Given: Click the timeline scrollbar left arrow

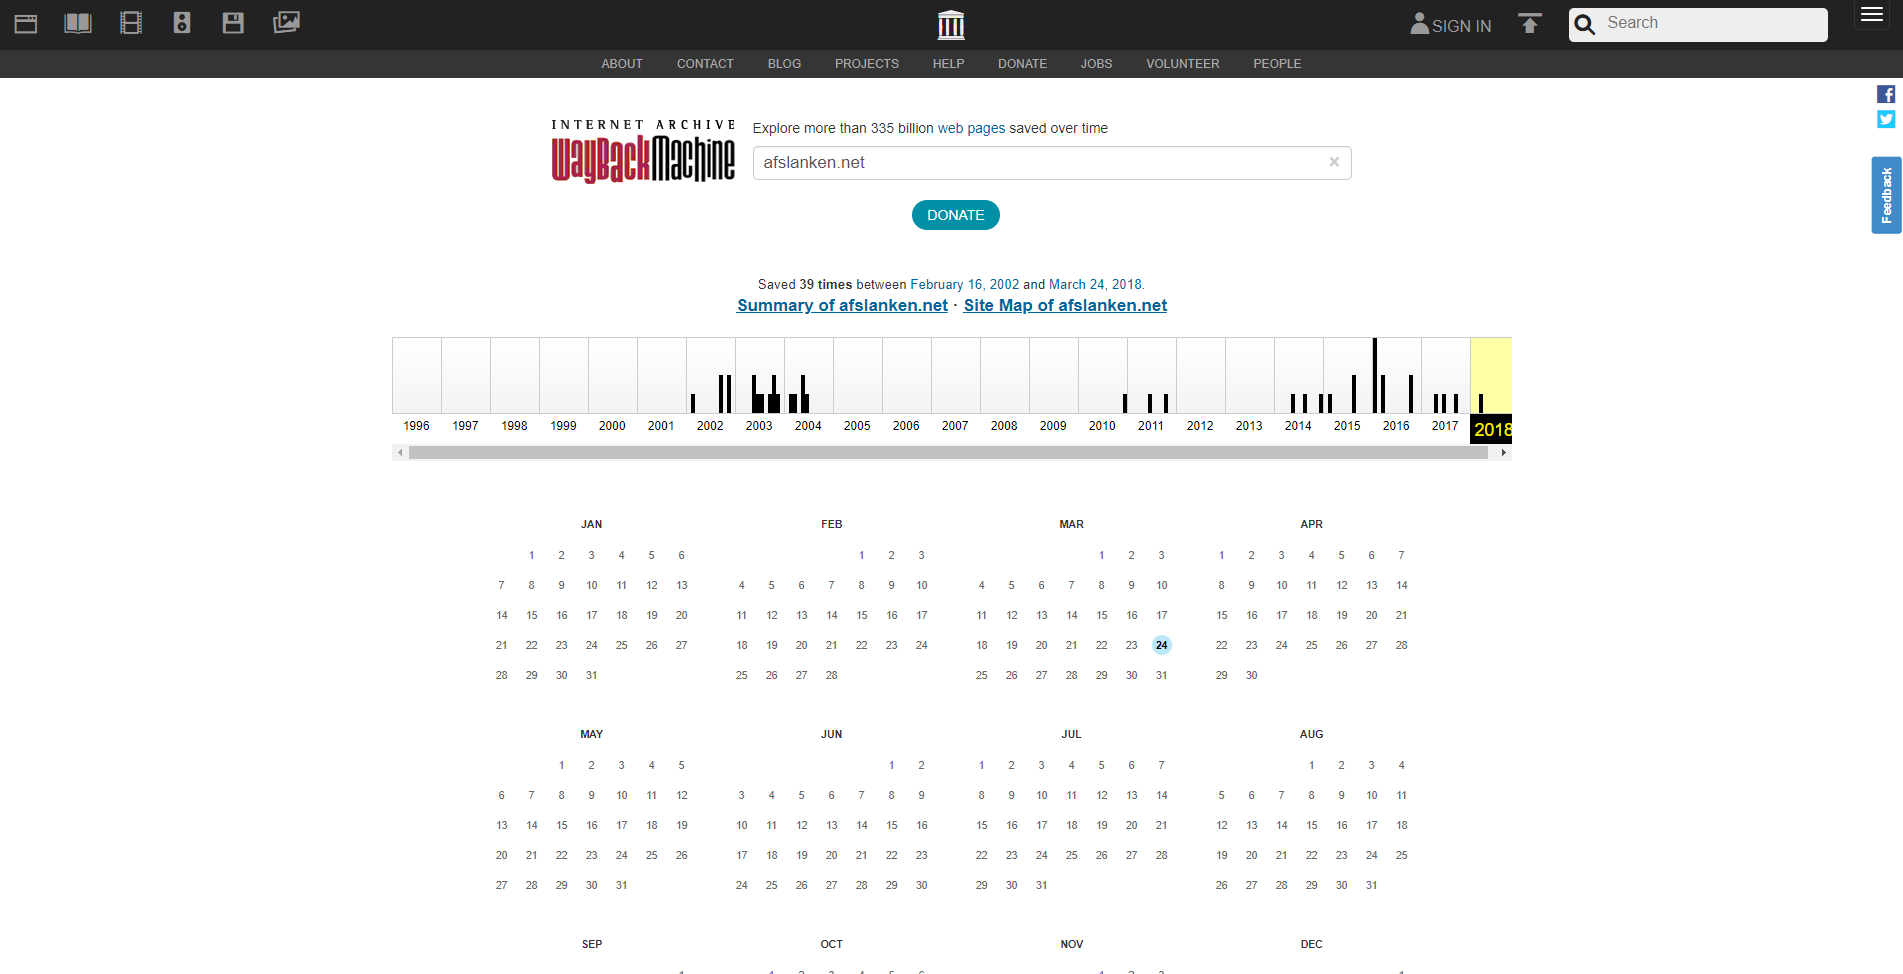Looking at the screenshot, I should [400, 453].
